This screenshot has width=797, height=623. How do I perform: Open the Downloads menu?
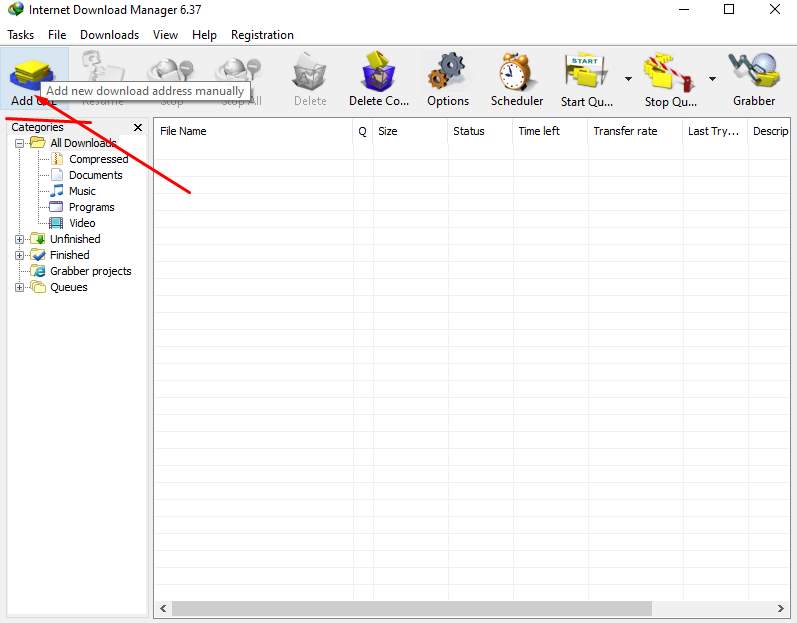coord(109,35)
